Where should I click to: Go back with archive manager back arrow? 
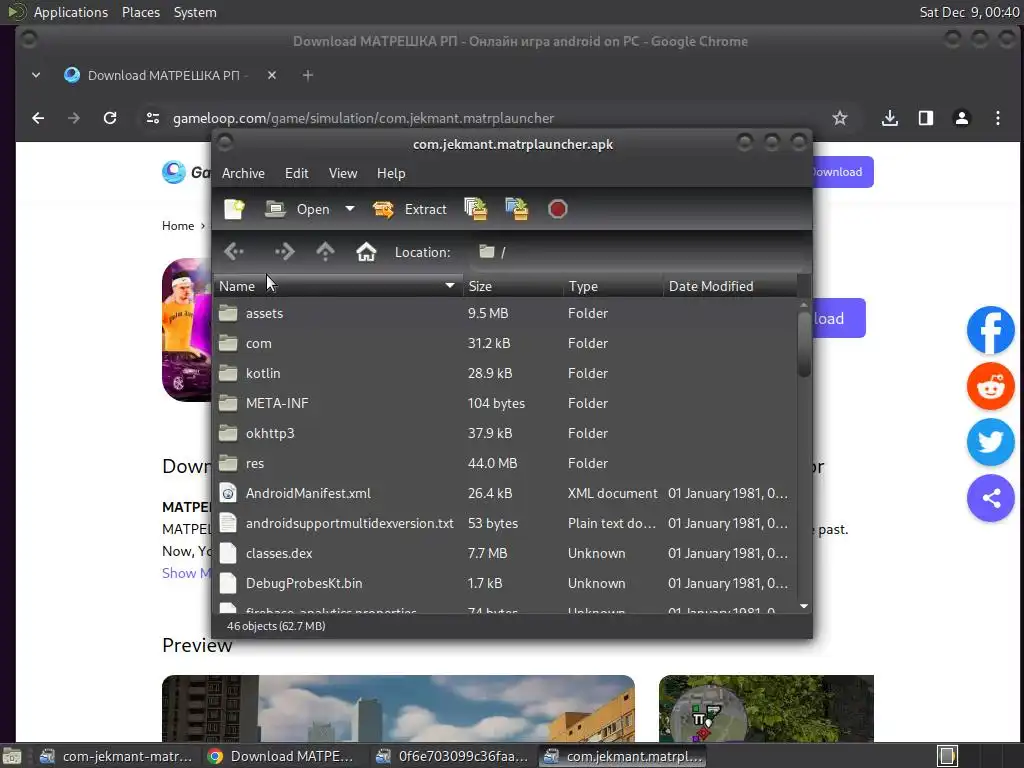(x=234, y=251)
